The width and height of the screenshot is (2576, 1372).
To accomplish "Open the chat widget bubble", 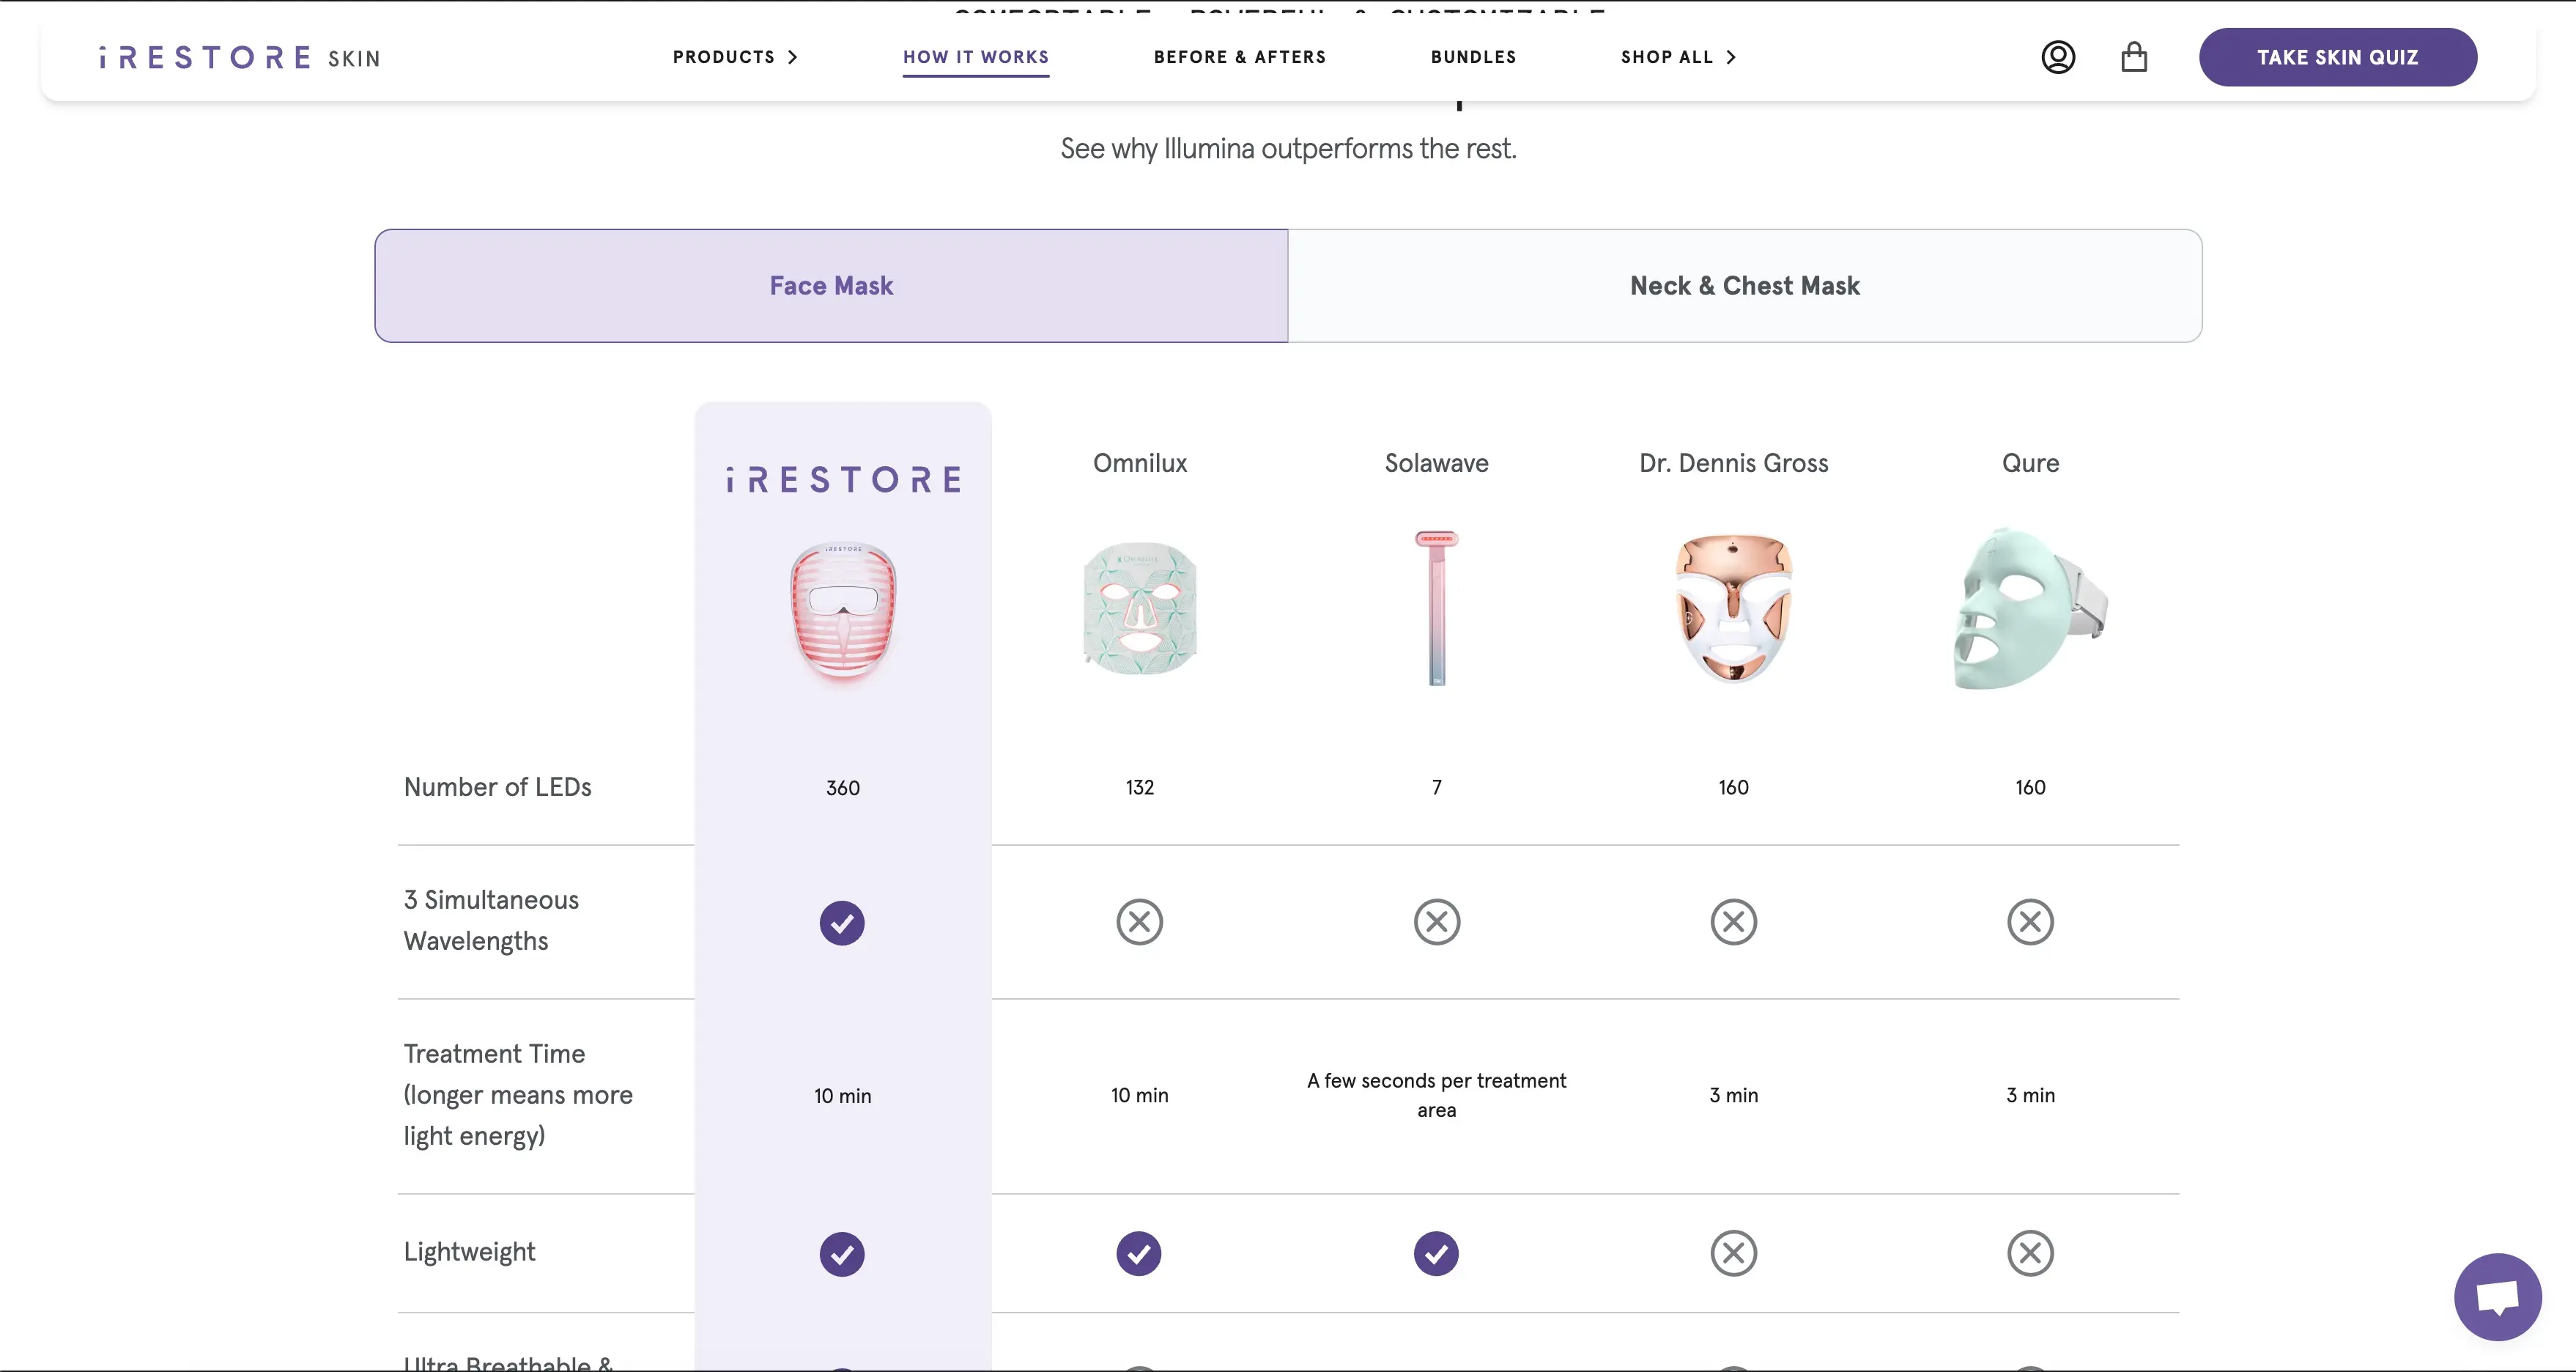I will tap(2497, 1297).
